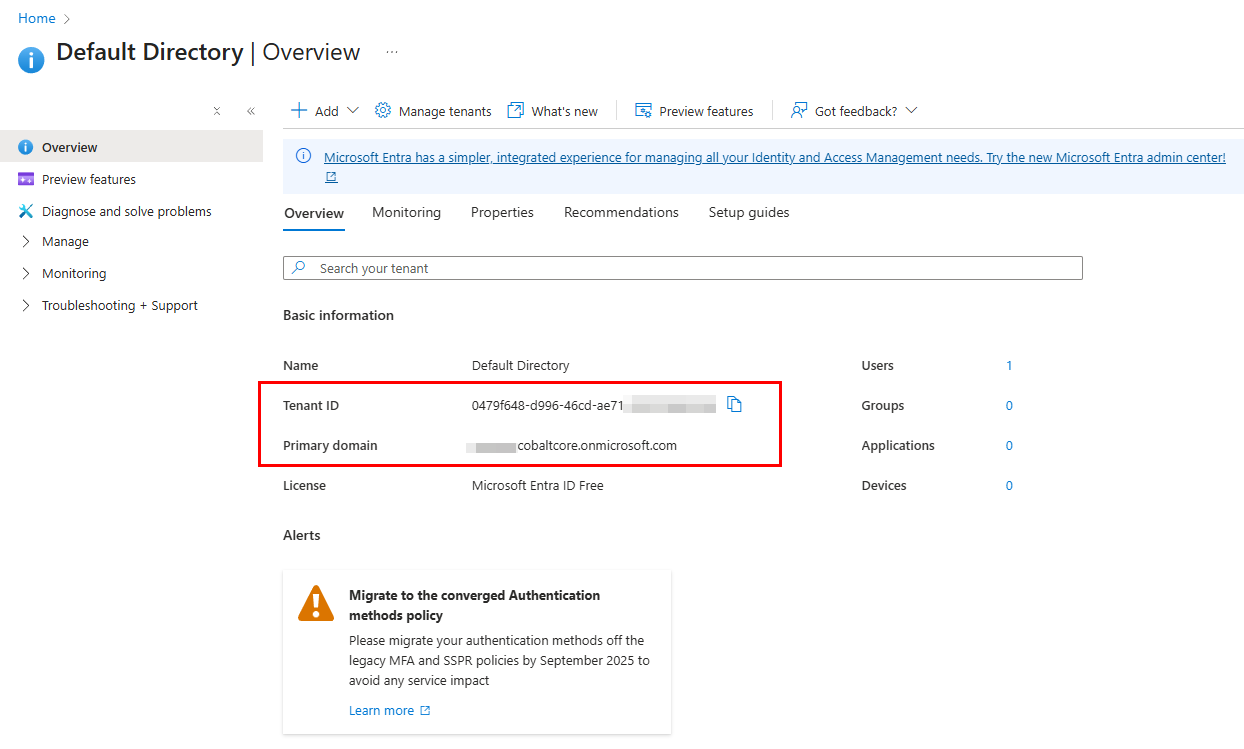Click the Diagnose and solve problems icon
Screen dimensions: 1244x749
click(x=26, y=211)
